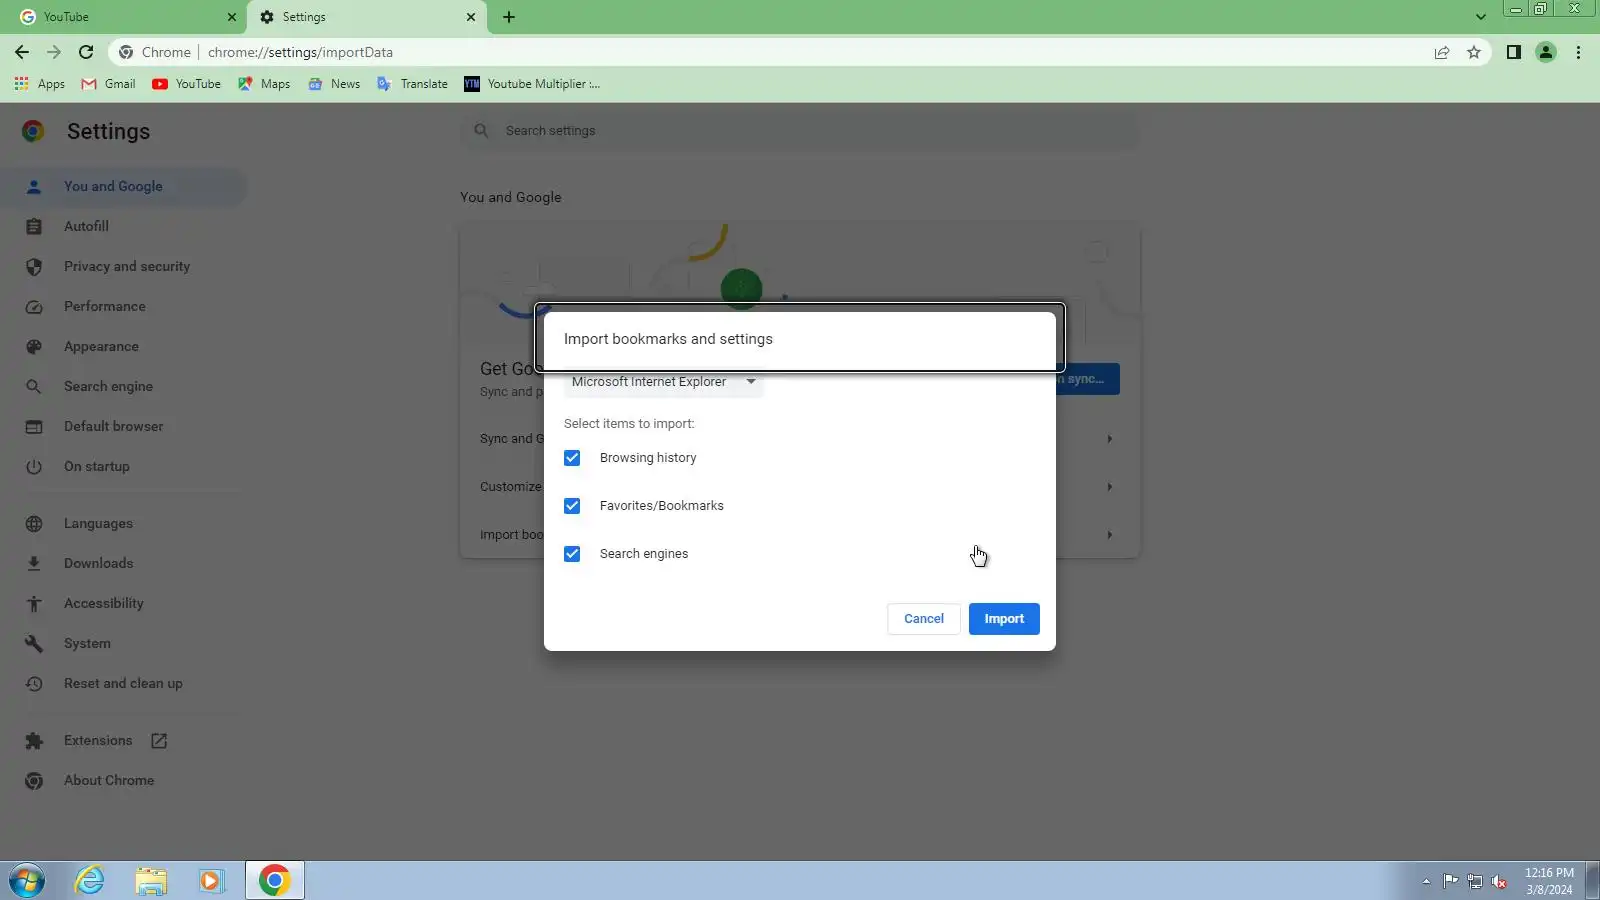Open the Maps bookmark
The width and height of the screenshot is (1600, 900).
click(264, 84)
